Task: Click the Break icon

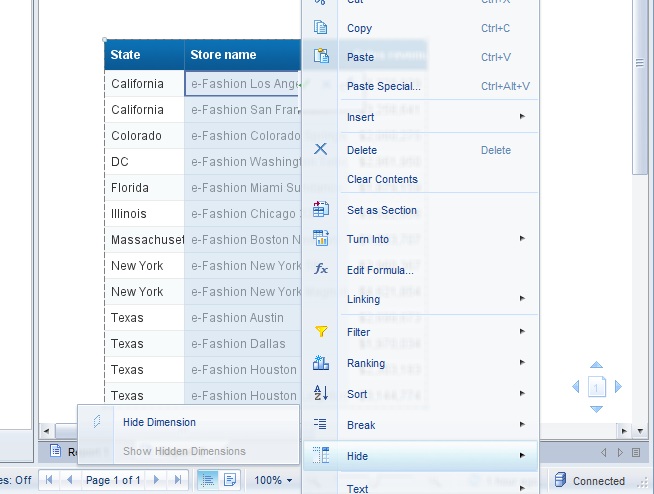Action: [320, 424]
